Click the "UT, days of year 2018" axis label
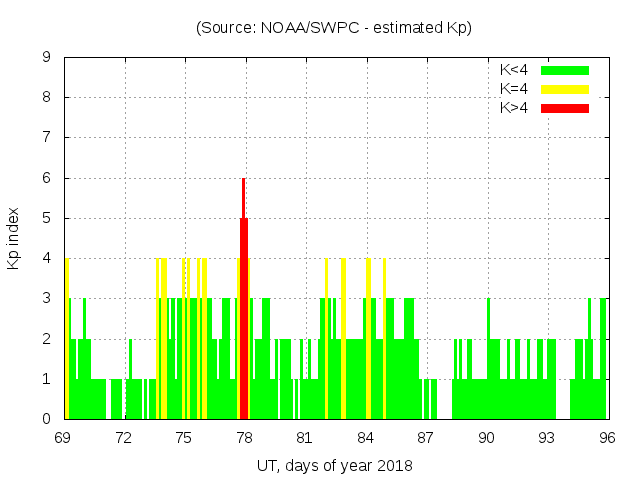Screen dimensions: 640x480 tap(334, 465)
